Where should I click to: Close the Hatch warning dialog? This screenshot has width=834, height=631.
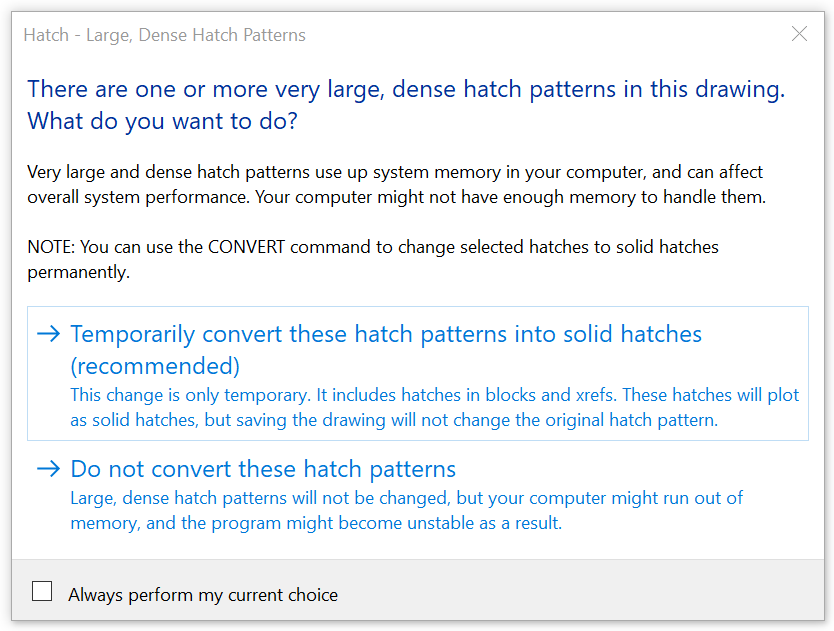pyautogui.click(x=799, y=35)
